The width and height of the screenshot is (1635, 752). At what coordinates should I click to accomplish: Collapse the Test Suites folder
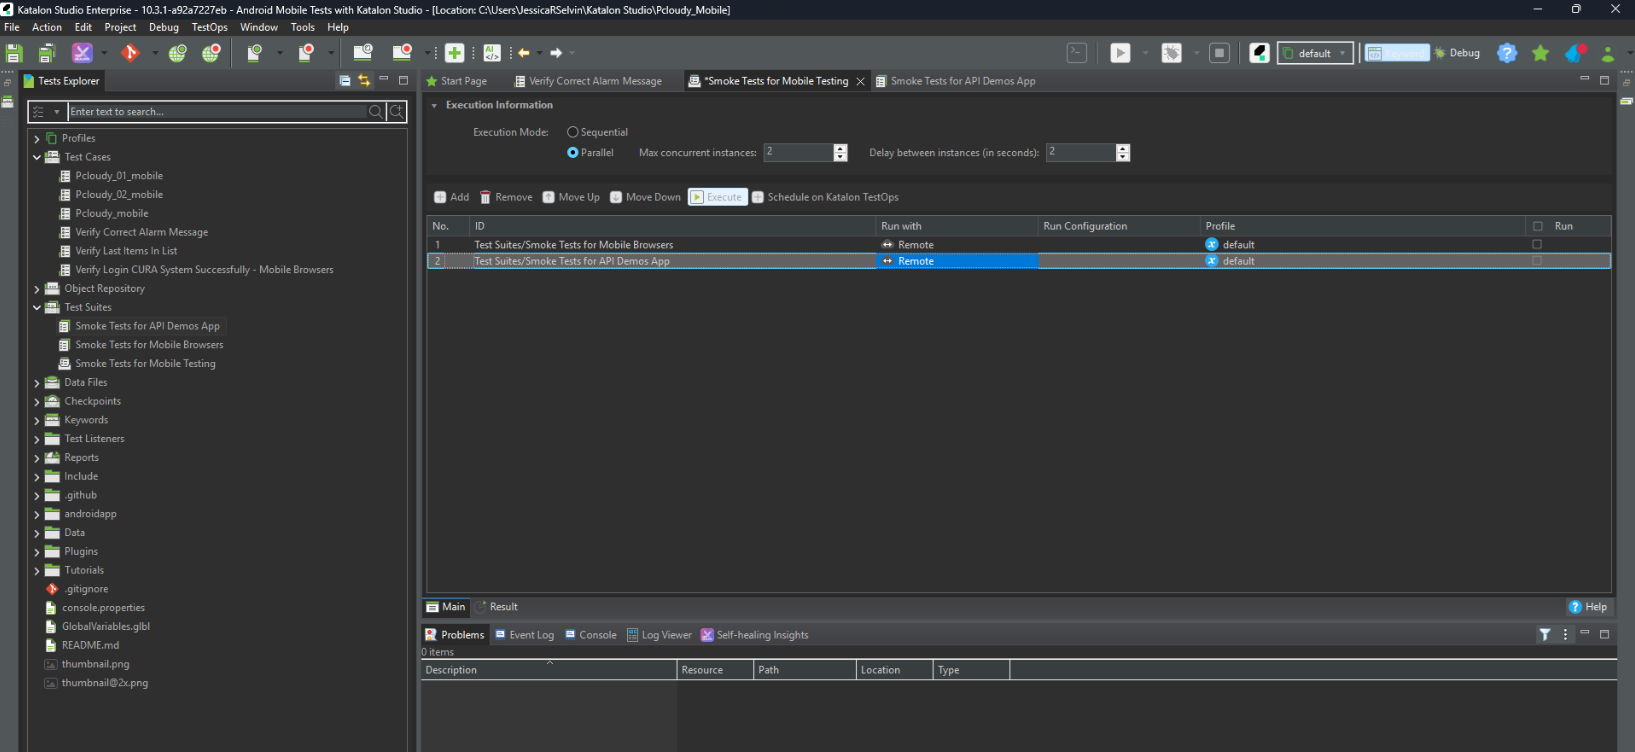tap(37, 307)
